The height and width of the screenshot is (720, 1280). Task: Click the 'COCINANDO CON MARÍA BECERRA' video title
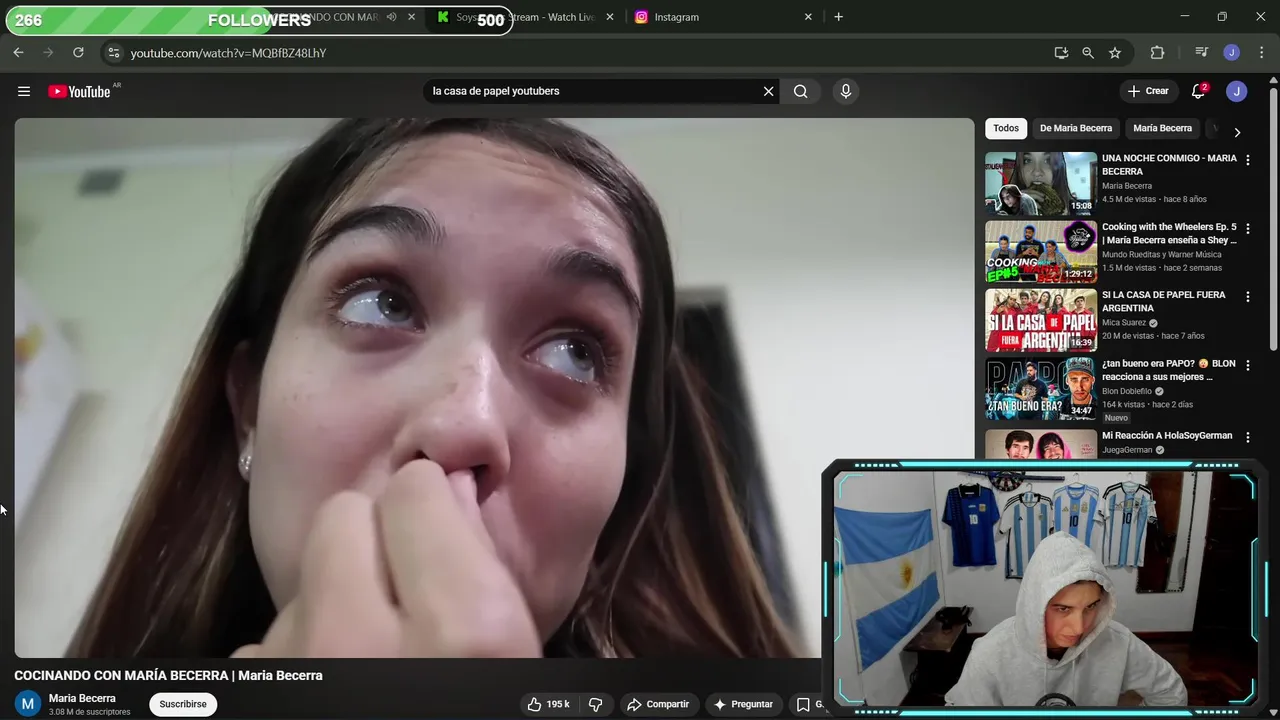tap(168, 676)
